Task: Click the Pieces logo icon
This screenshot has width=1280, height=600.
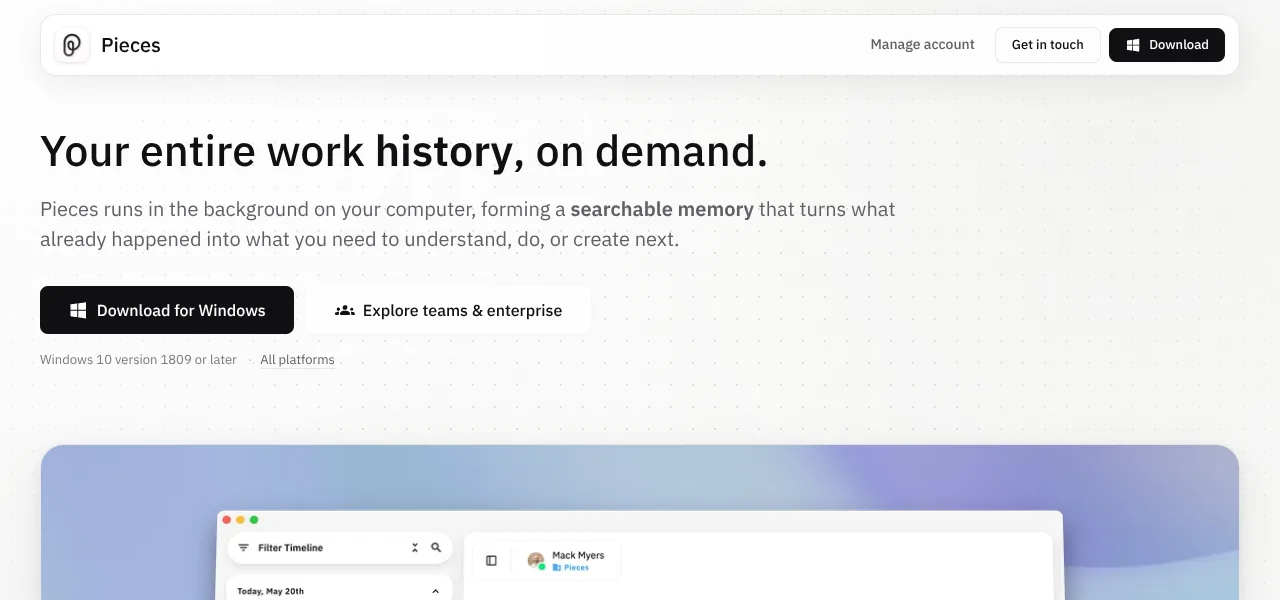Action: (72, 45)
